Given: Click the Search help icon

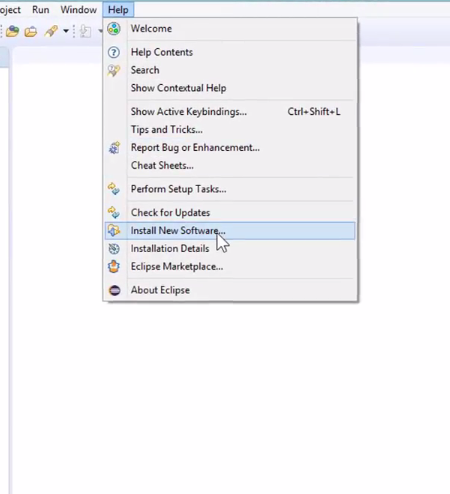Looking at the screenshot, I should (x=114, y=70).
